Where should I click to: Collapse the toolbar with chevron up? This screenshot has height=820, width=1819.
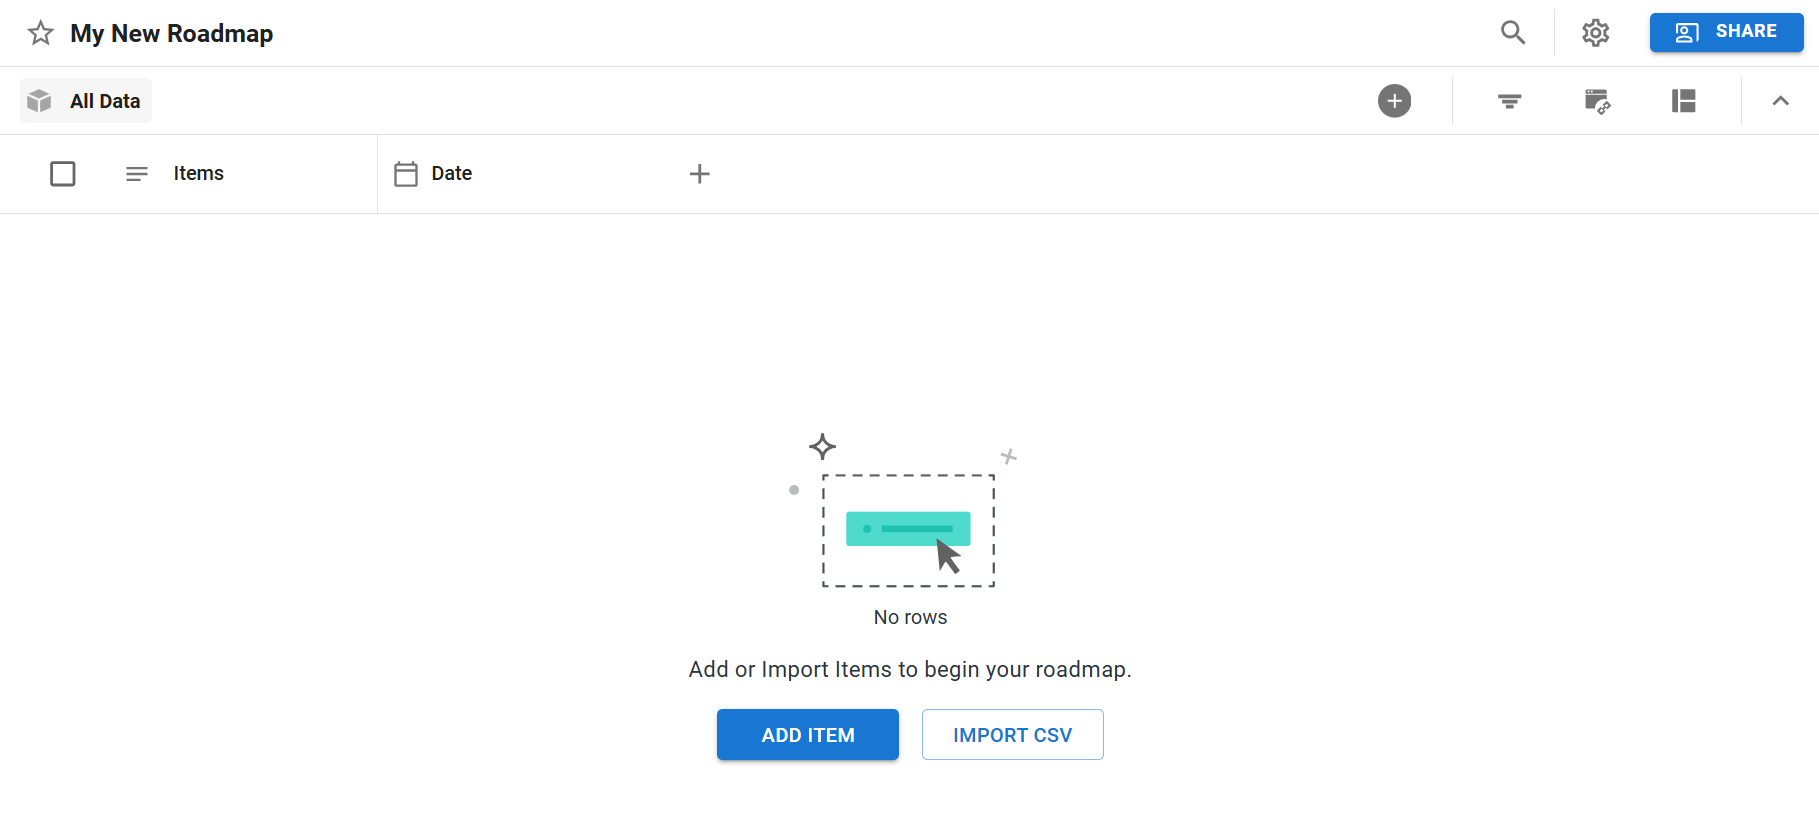point(1780,101)
